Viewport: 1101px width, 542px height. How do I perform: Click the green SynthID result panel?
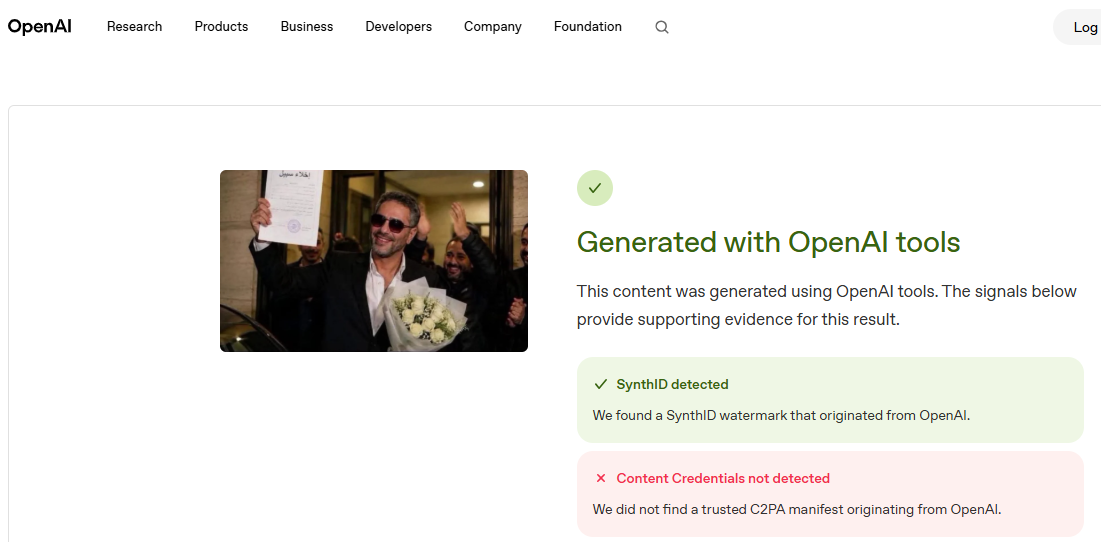830,400
